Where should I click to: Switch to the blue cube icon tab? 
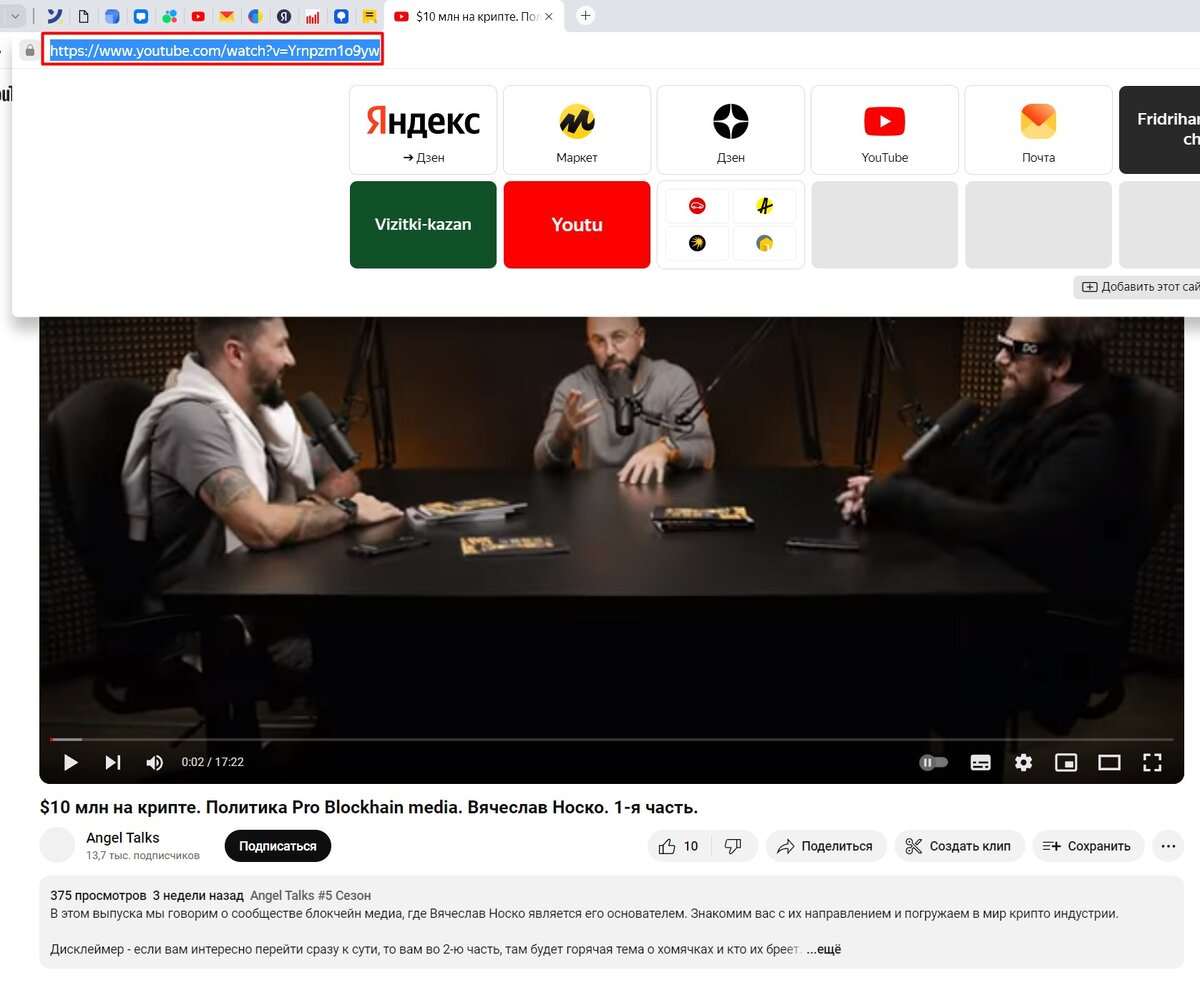[x=112, y=16]
